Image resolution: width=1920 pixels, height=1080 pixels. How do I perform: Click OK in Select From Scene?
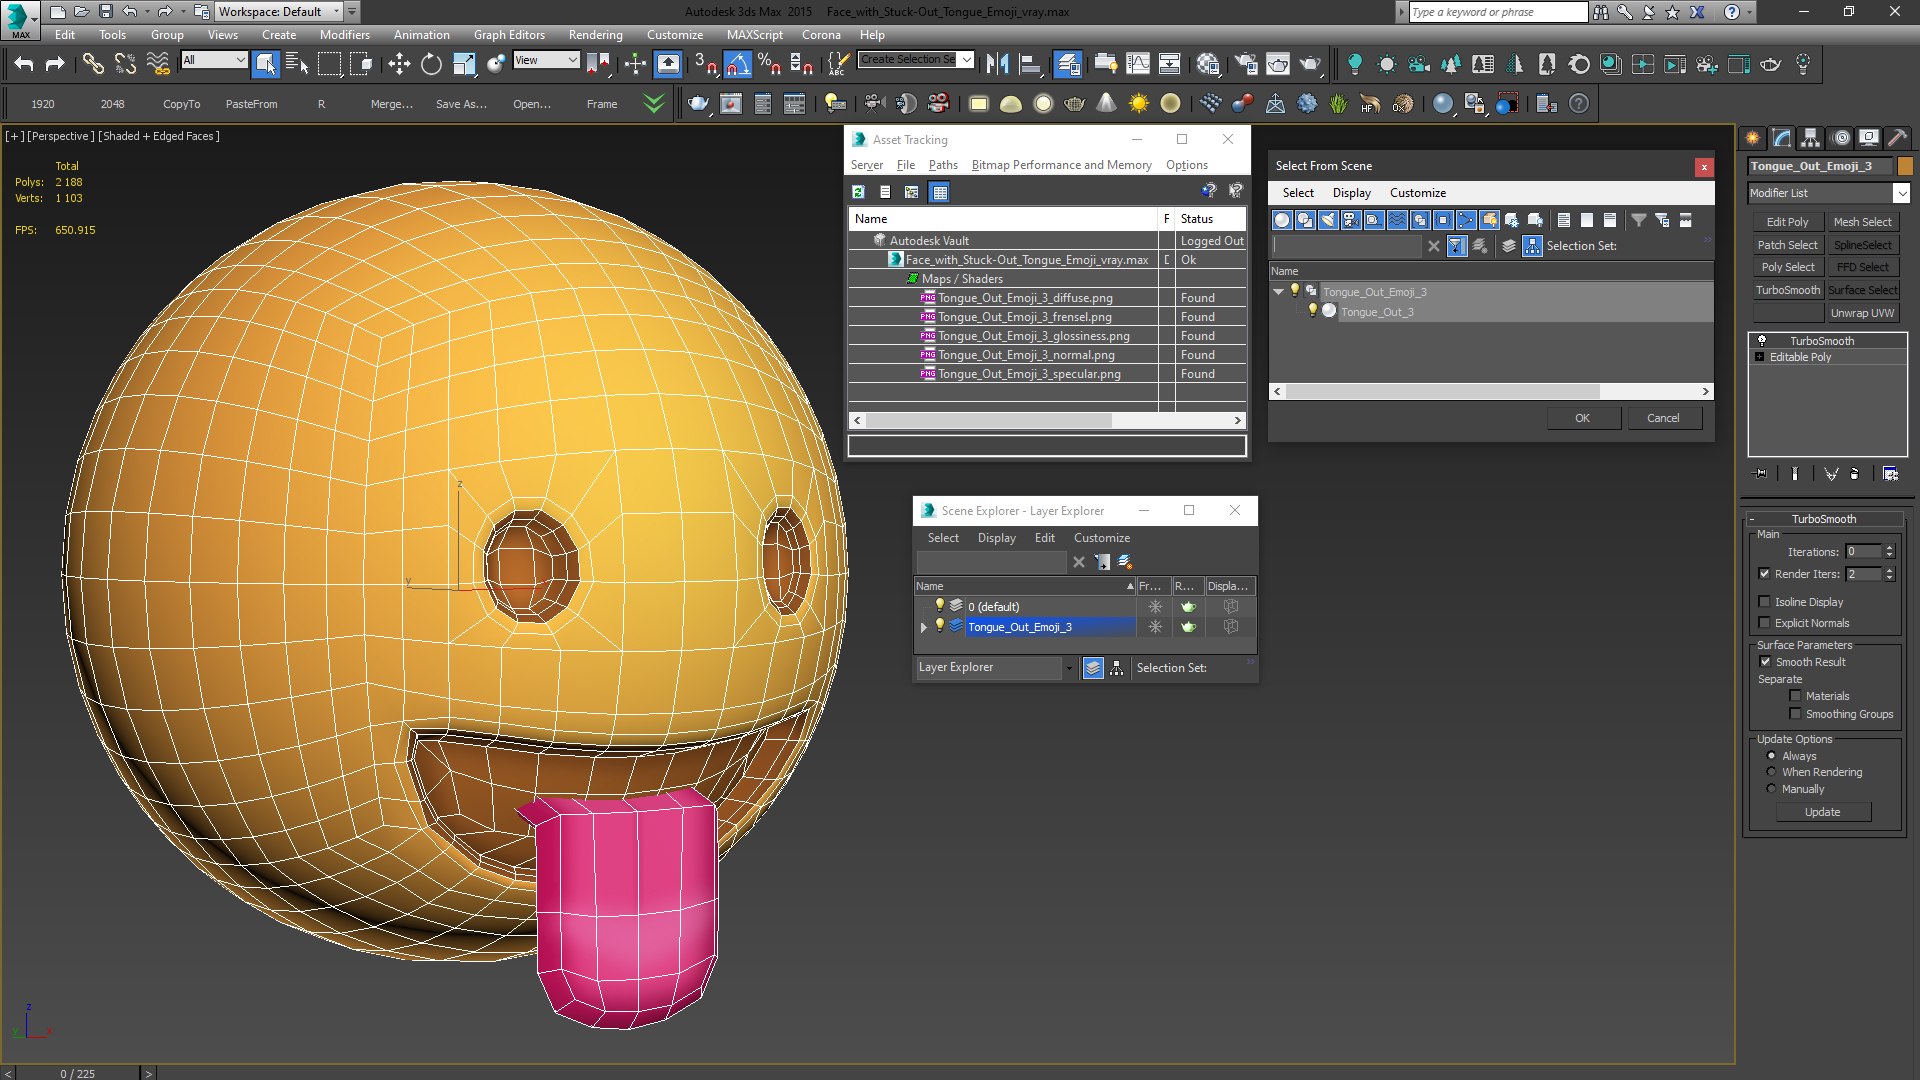tap(1582, 418)
